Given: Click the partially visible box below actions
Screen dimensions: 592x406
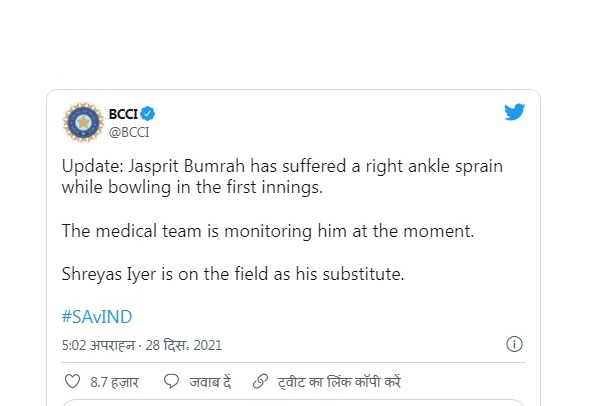Looking at the screenshot, I should coord(294,403).
